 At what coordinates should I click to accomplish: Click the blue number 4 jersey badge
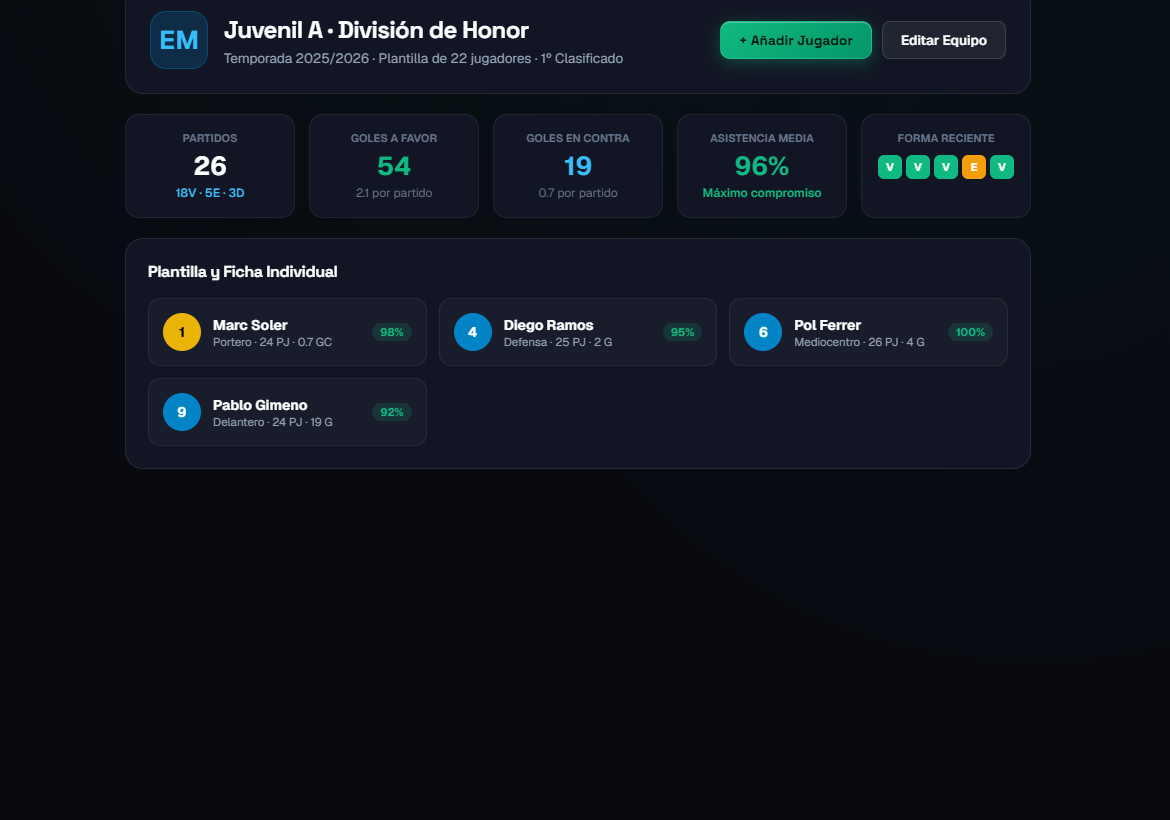click(x=472, y=332)
